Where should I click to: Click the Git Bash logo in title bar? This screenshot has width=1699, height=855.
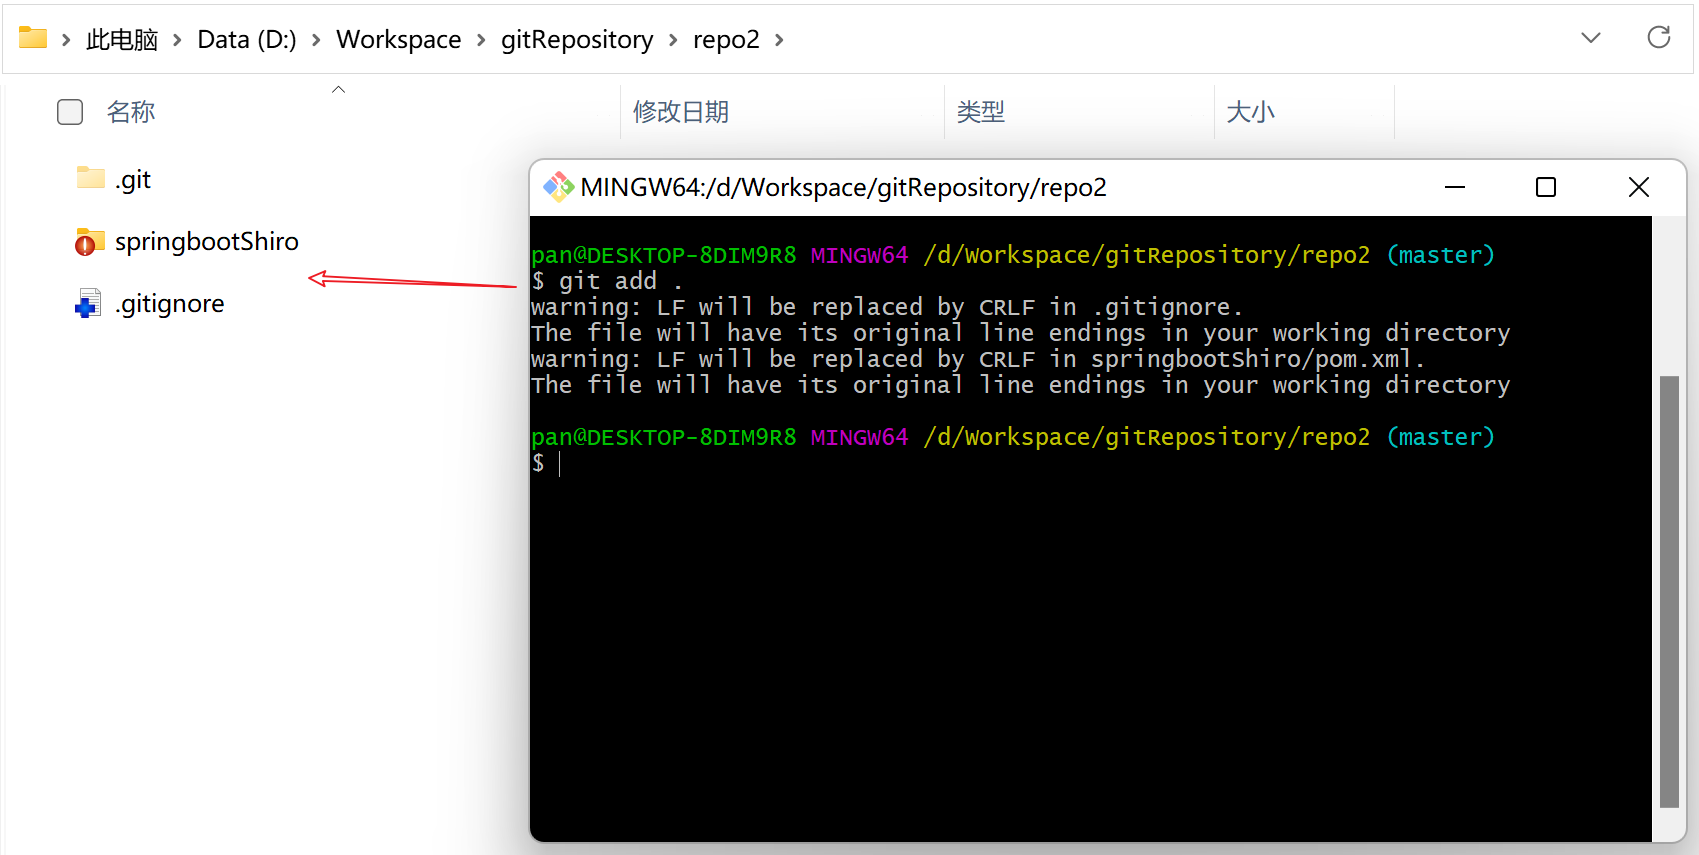pyautogui.click(x=557, y=187)
